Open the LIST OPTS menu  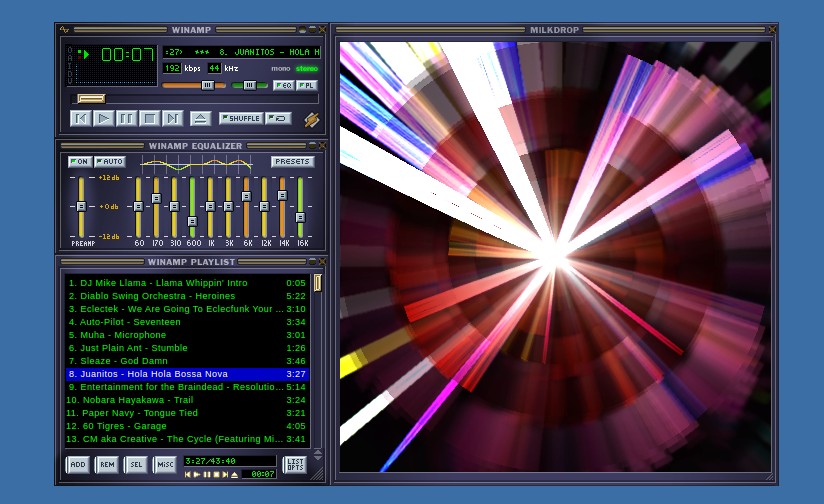coord(295,465)
